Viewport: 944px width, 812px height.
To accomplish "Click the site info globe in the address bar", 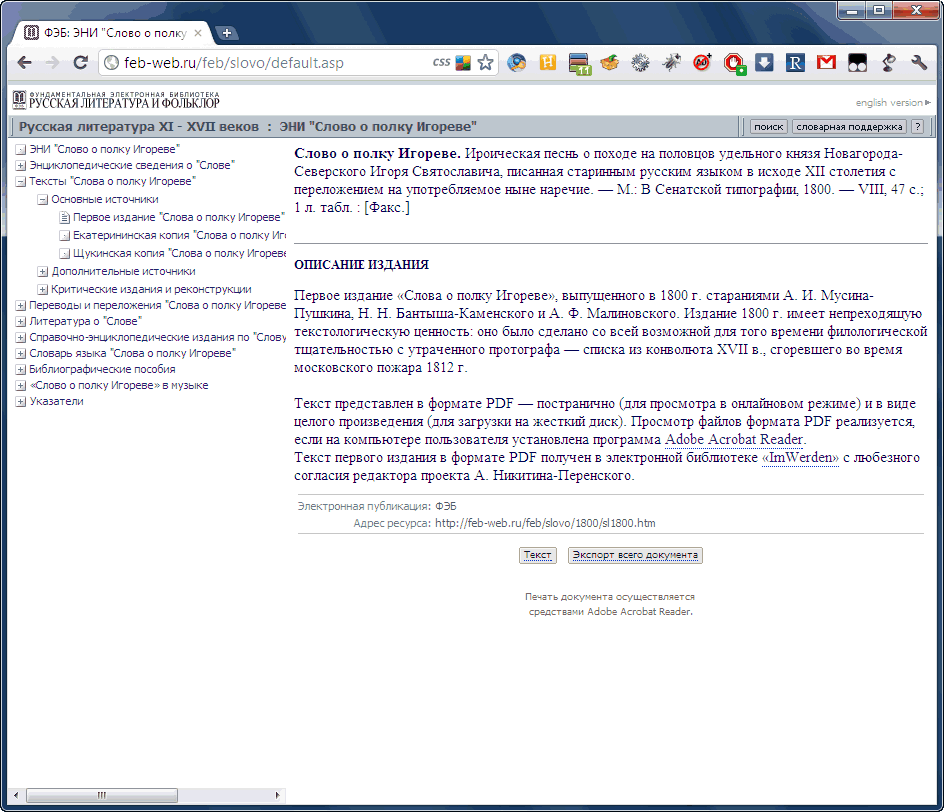I will tap(111, 63).
